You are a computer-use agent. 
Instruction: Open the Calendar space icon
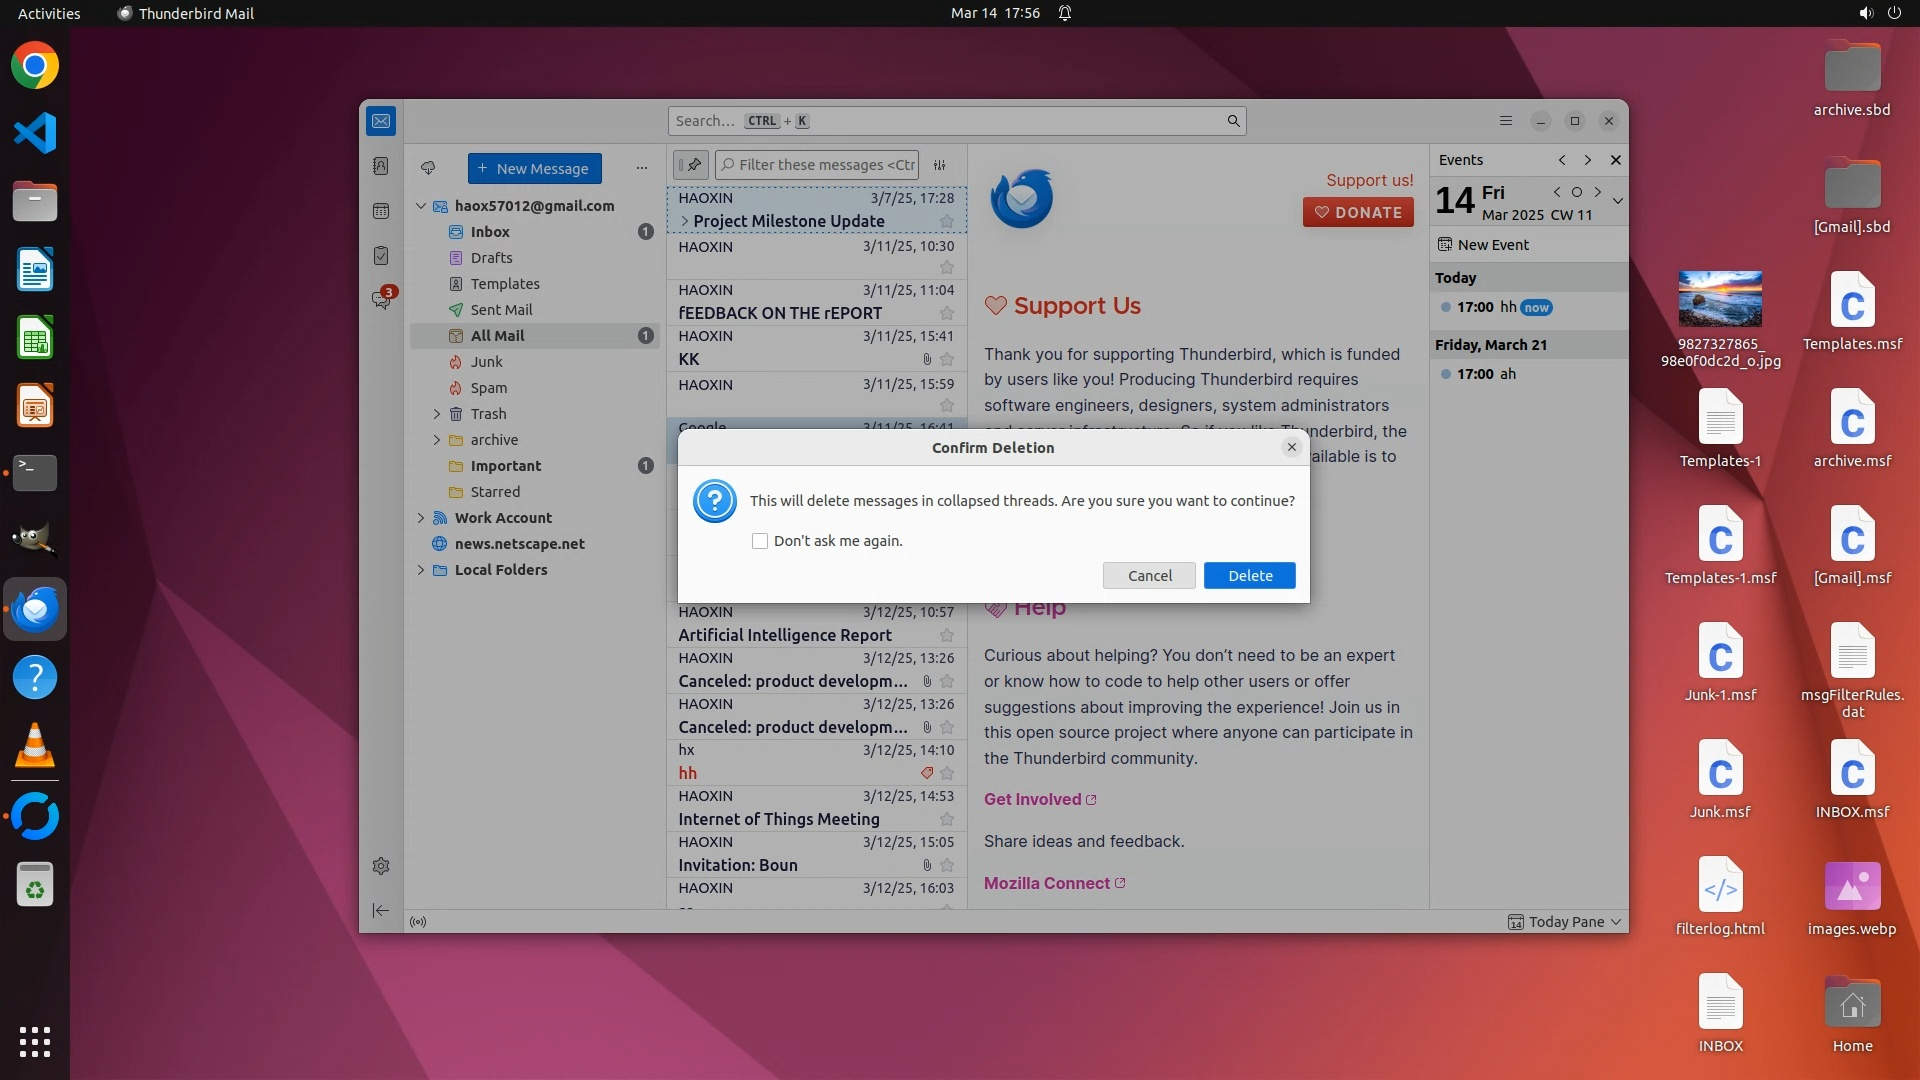coord(381,211)
